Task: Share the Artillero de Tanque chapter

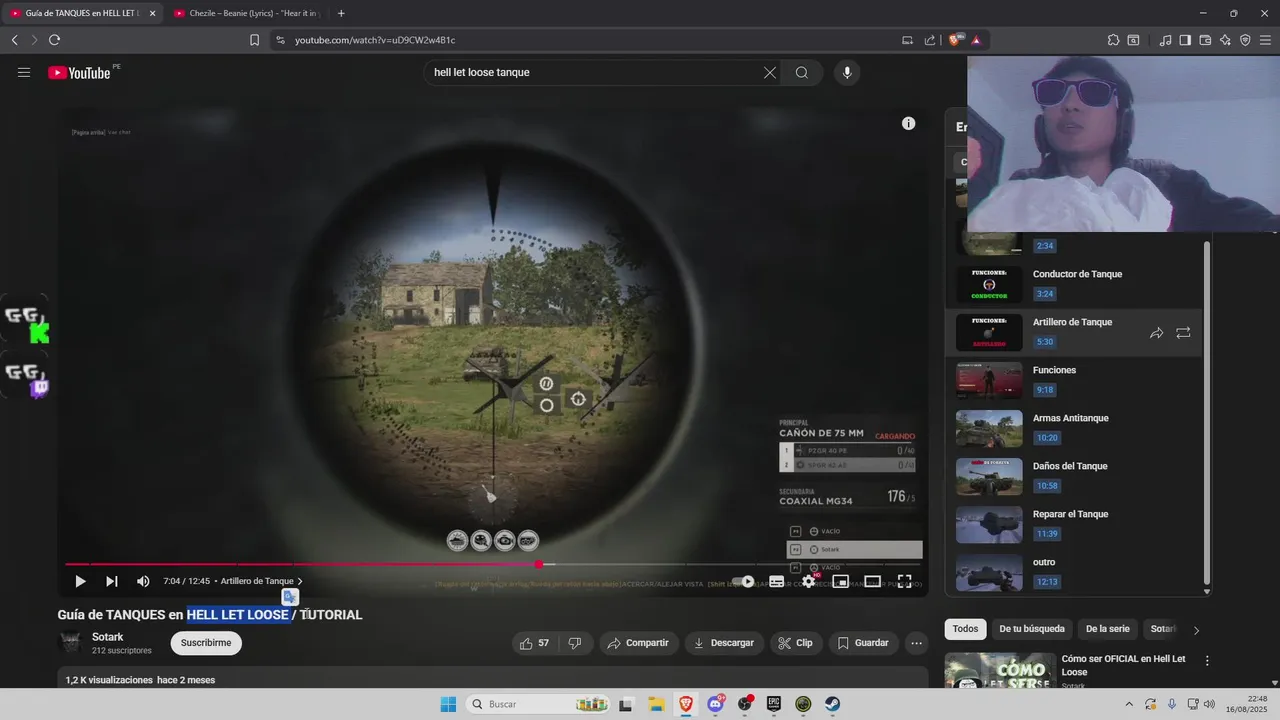Action: [x=1156, y=333]
